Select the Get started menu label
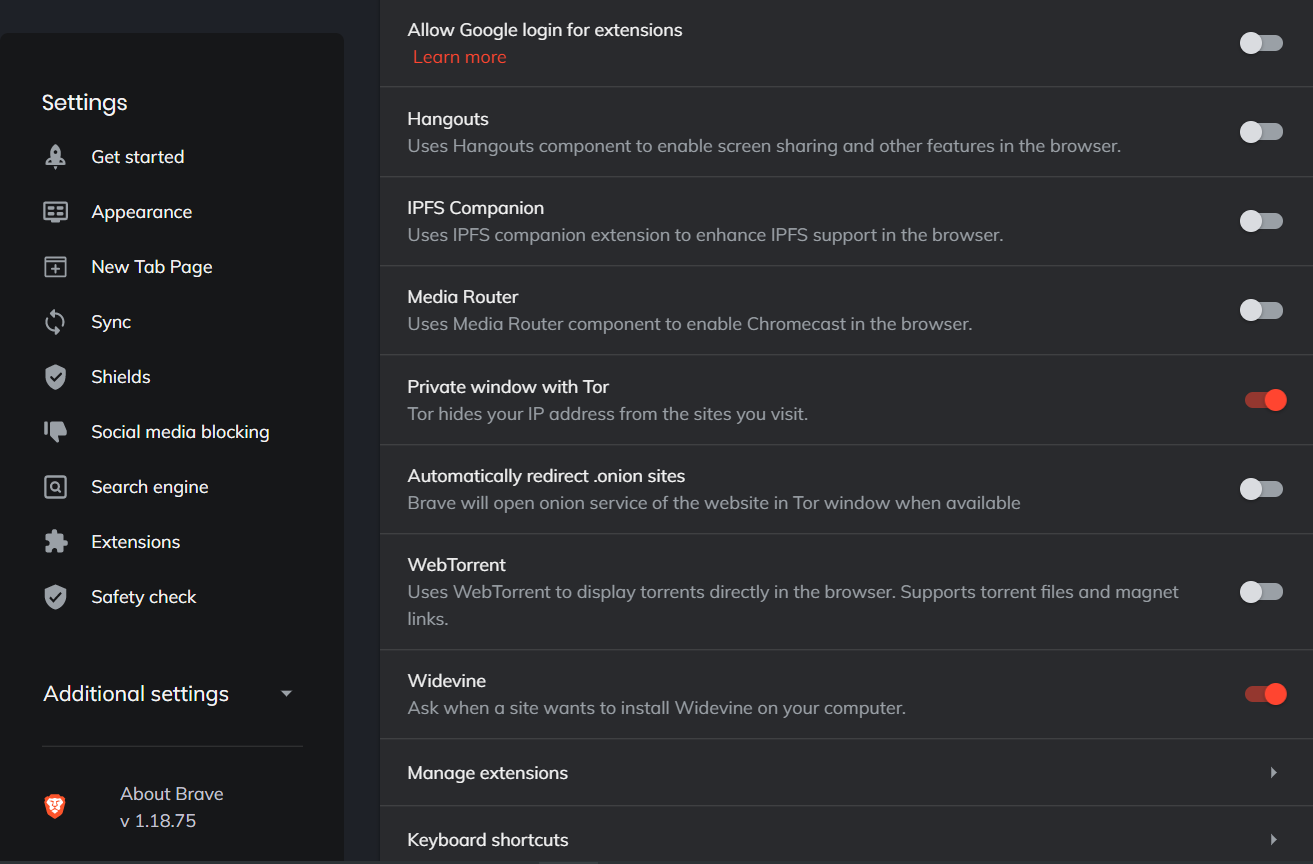 (x=137, y=157)
